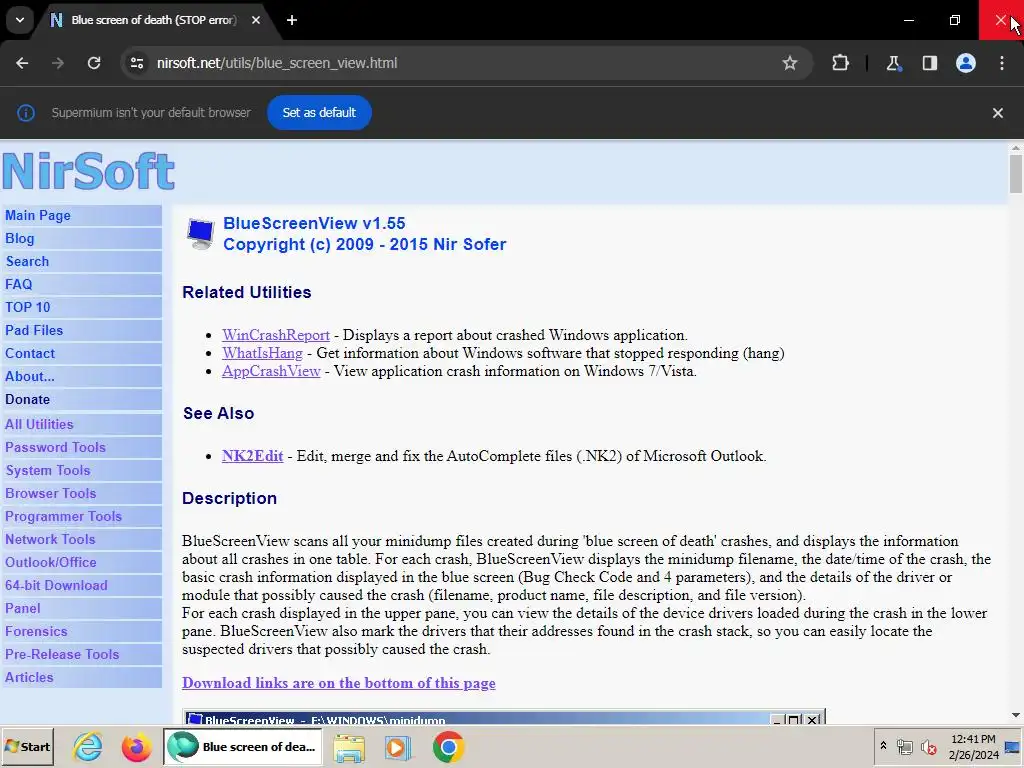This screenshot has height=768, width=1024.
Task: Follow the AppCrashView link
Action: 271,371
